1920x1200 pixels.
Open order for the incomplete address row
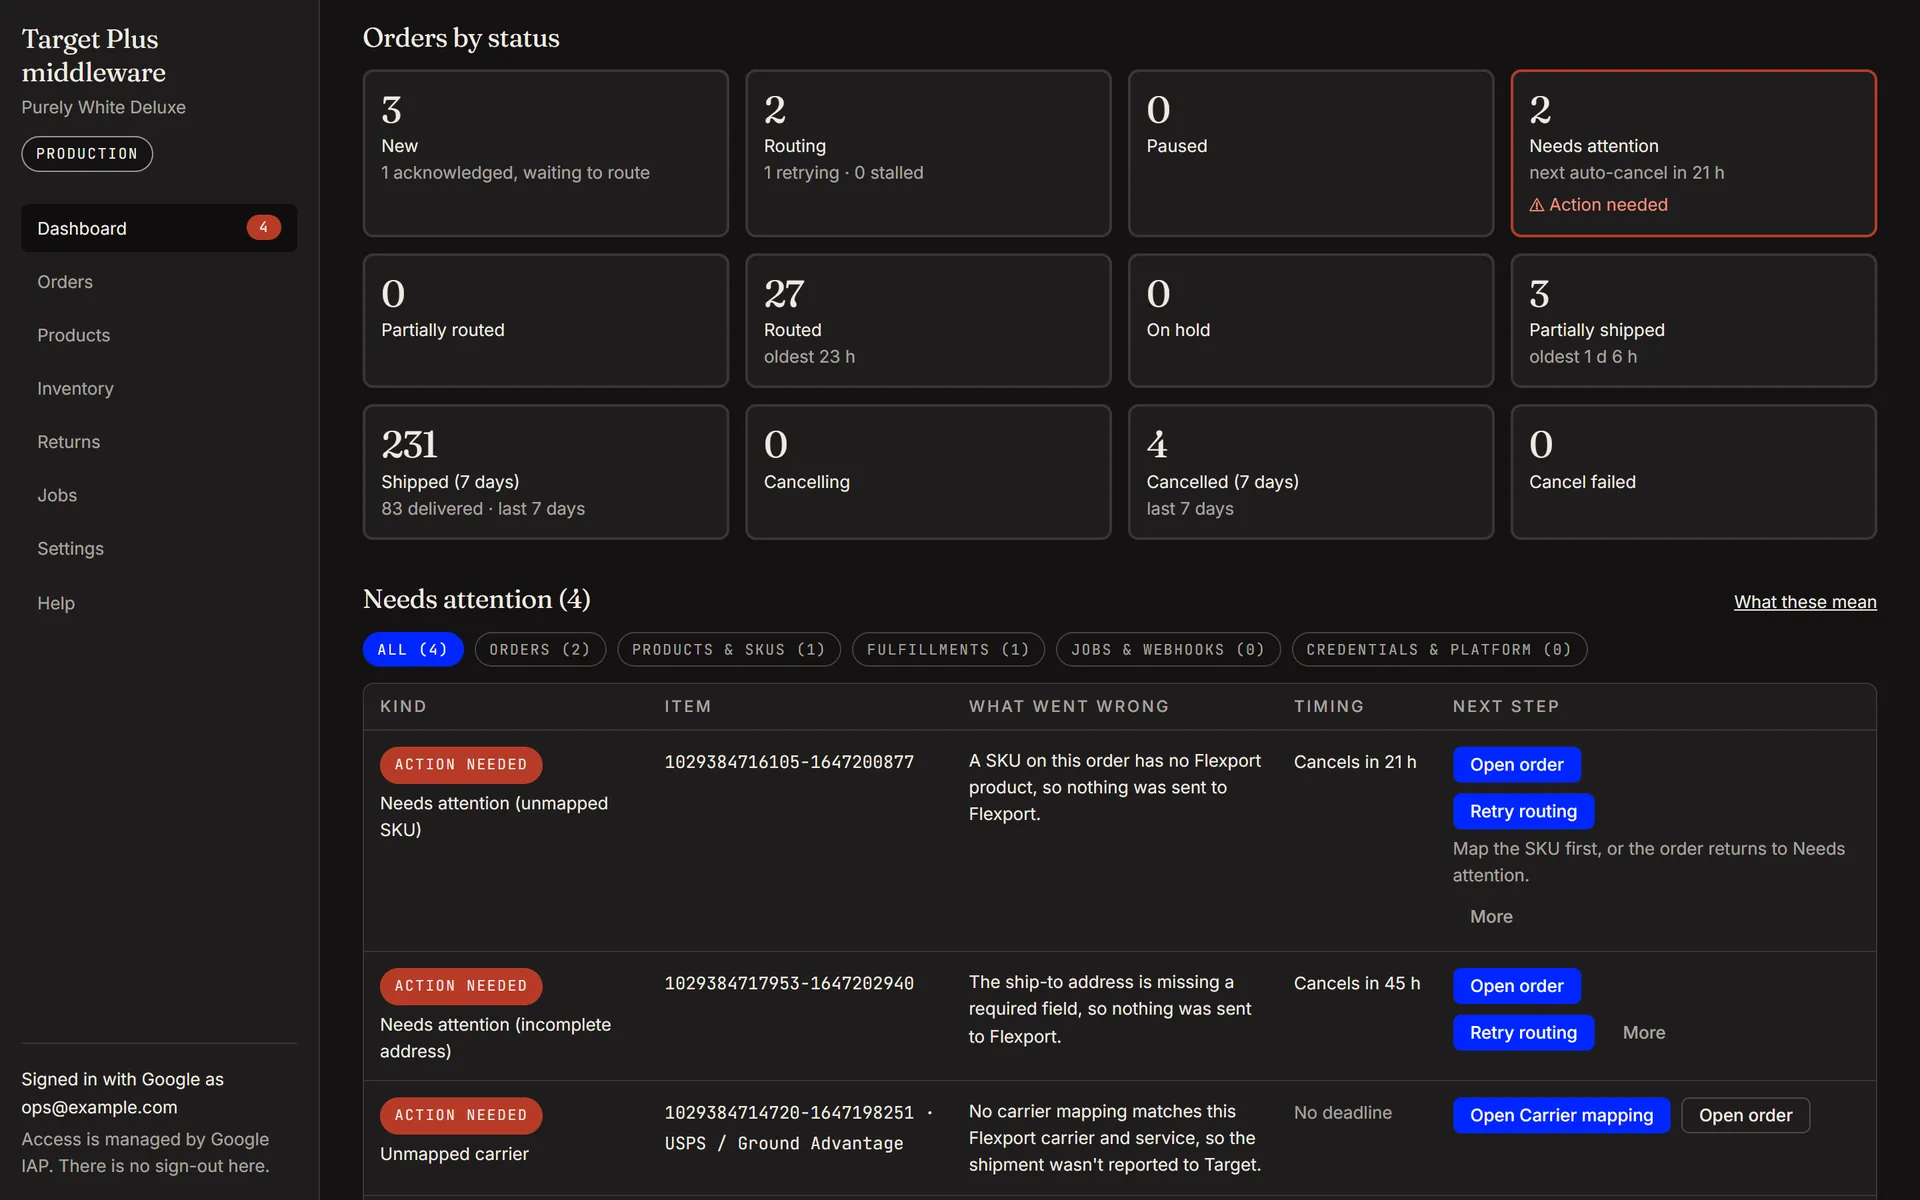(1517, 986)
